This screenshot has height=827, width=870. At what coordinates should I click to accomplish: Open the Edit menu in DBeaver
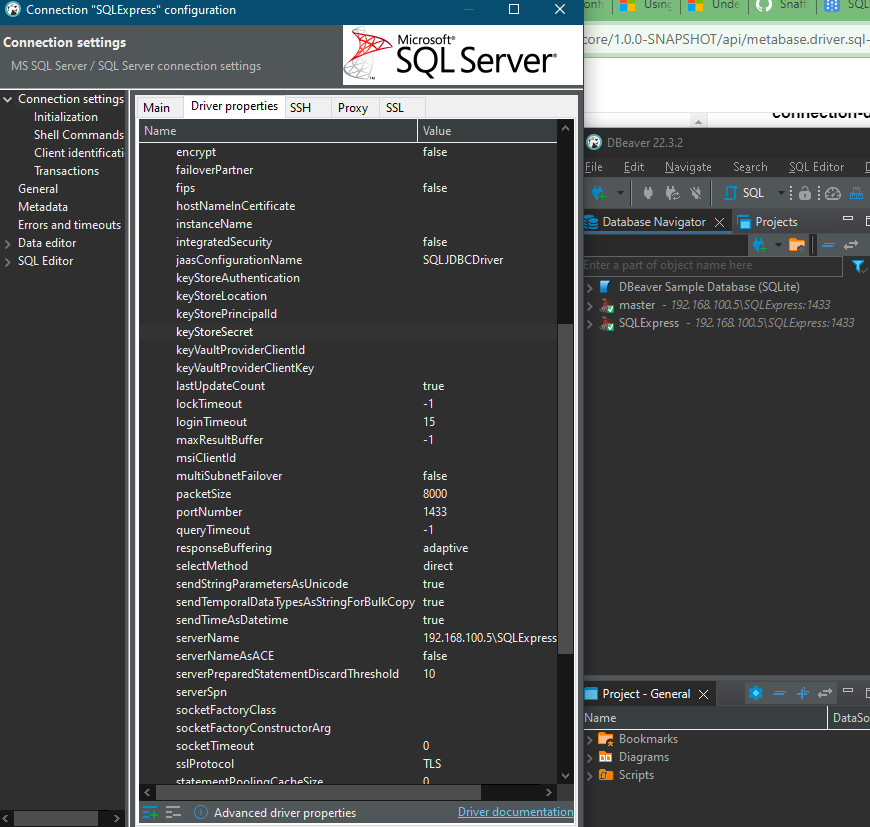(634, 167)
